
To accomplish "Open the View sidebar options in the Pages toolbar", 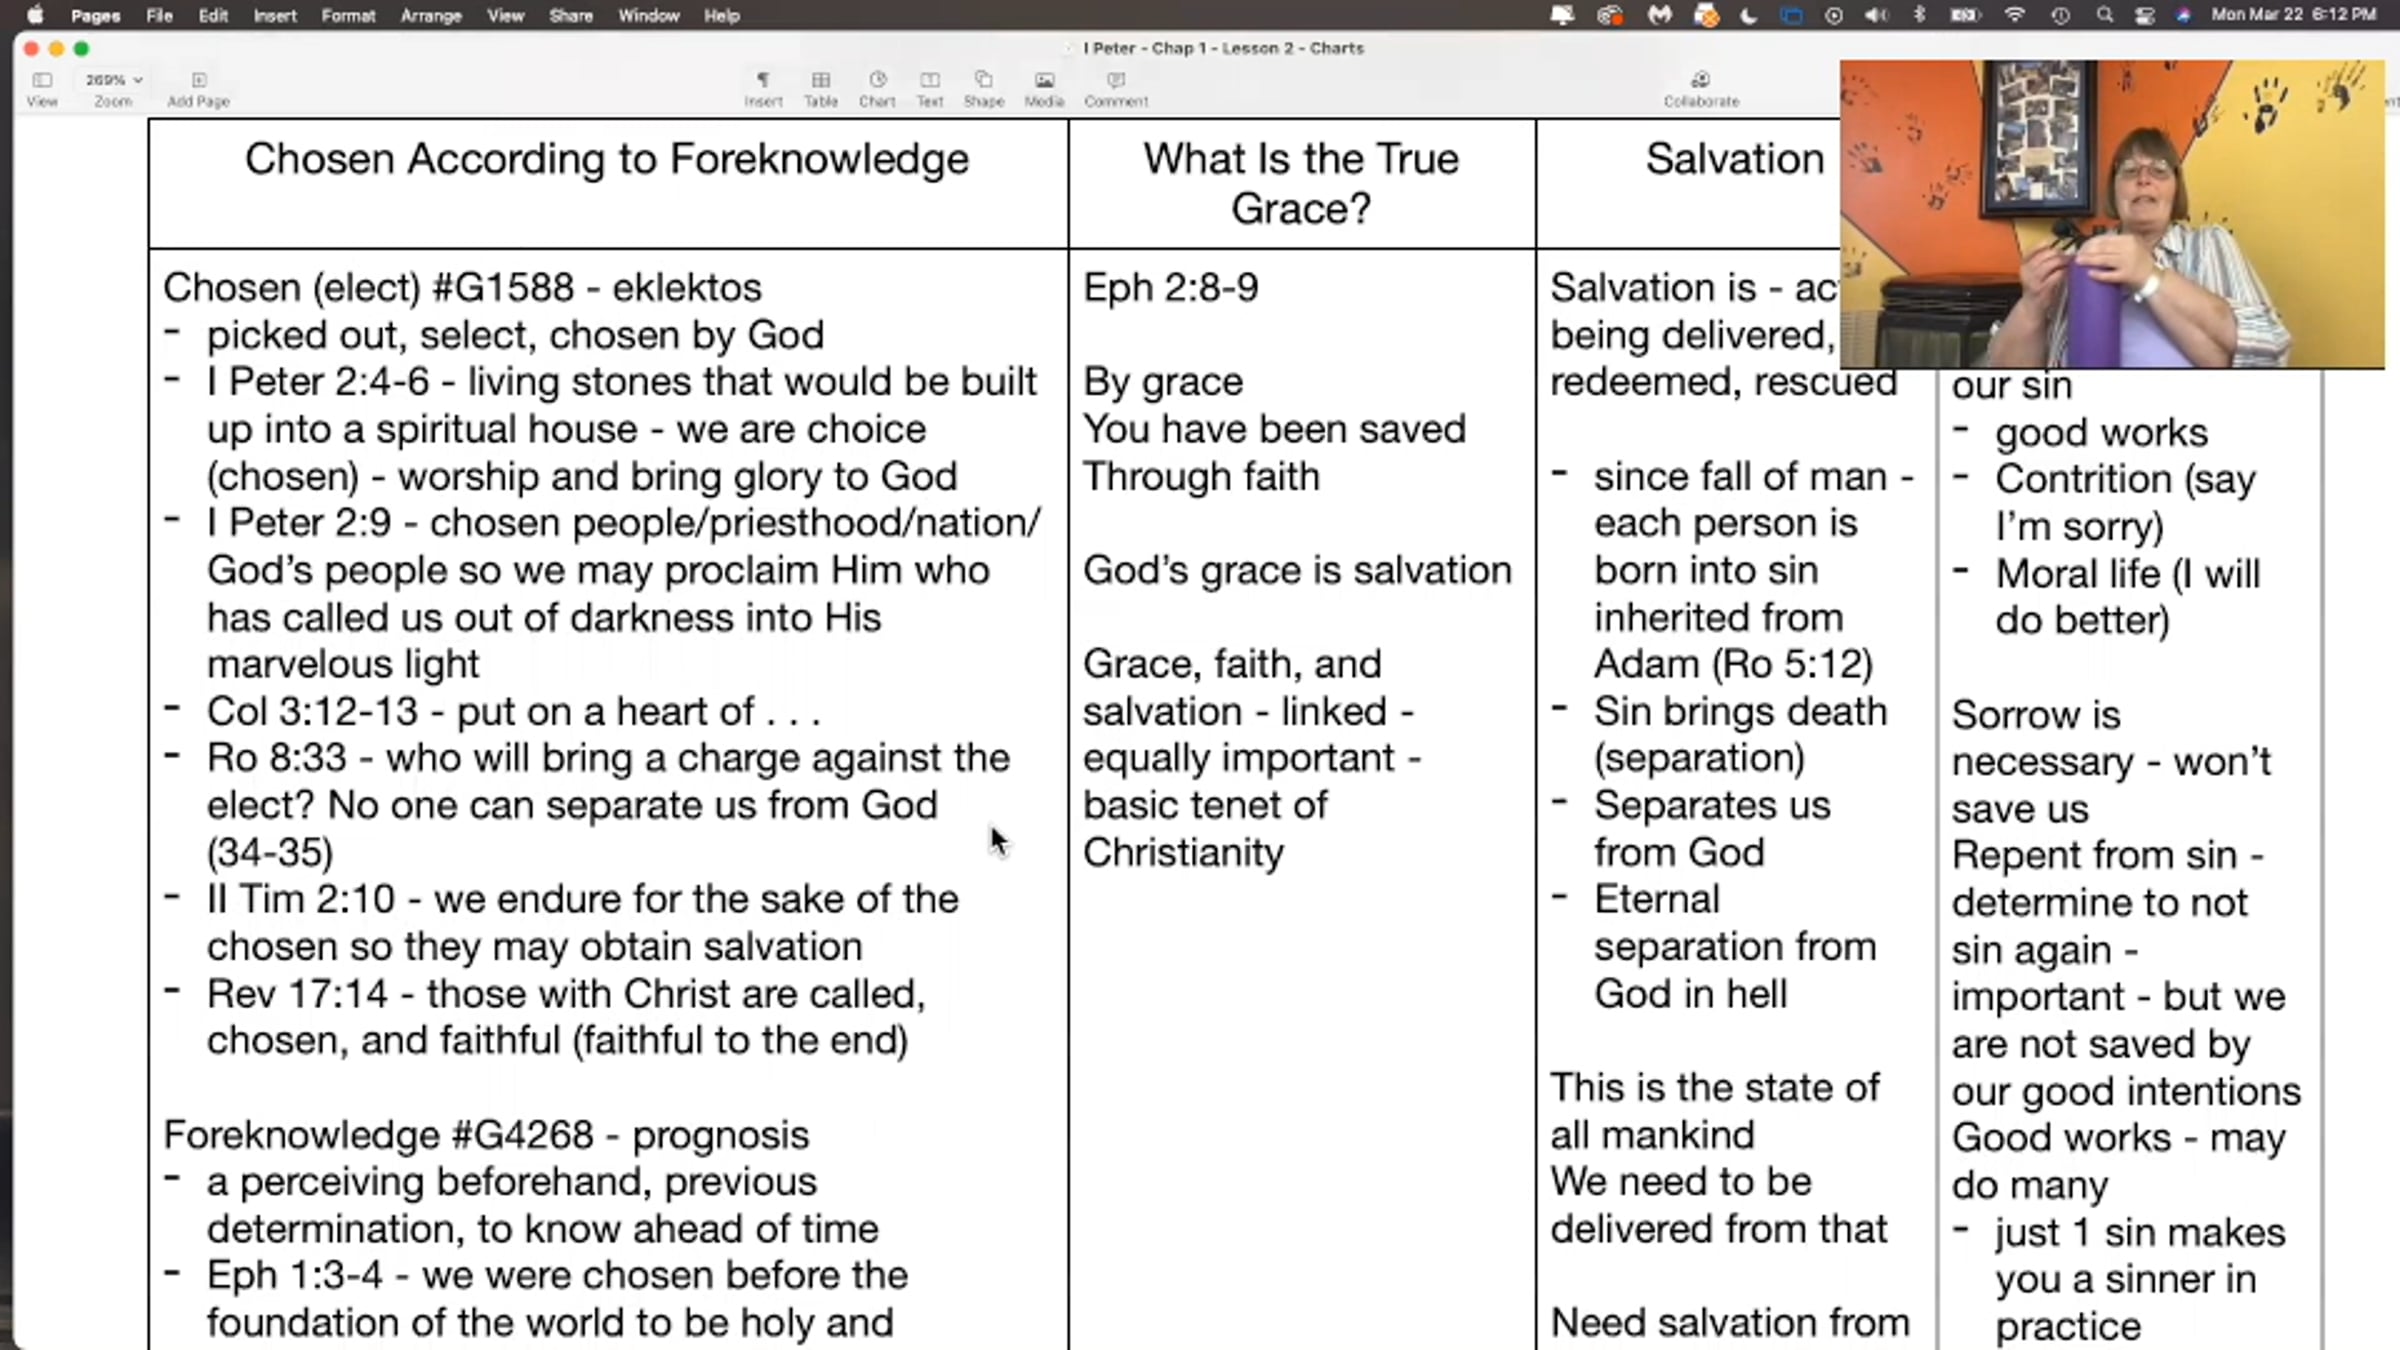I will coord(42,88).
